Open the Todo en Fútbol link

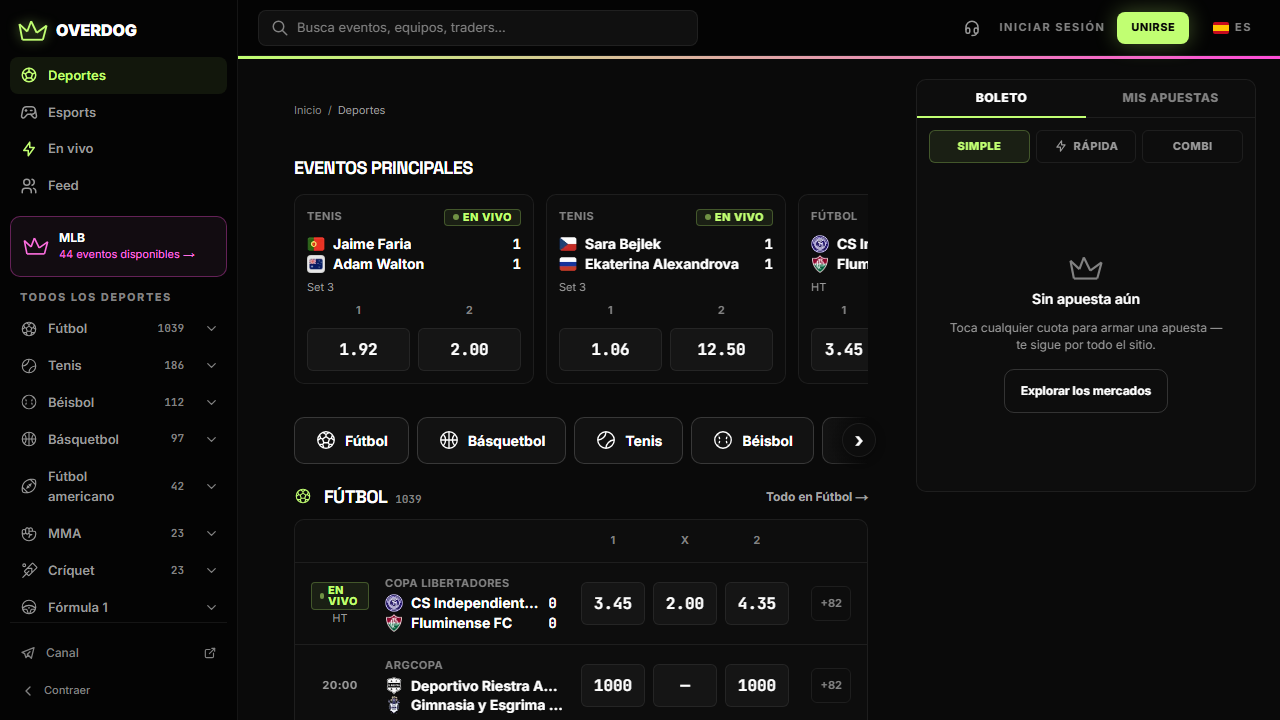pyautogui.click(x=817, y=497)
